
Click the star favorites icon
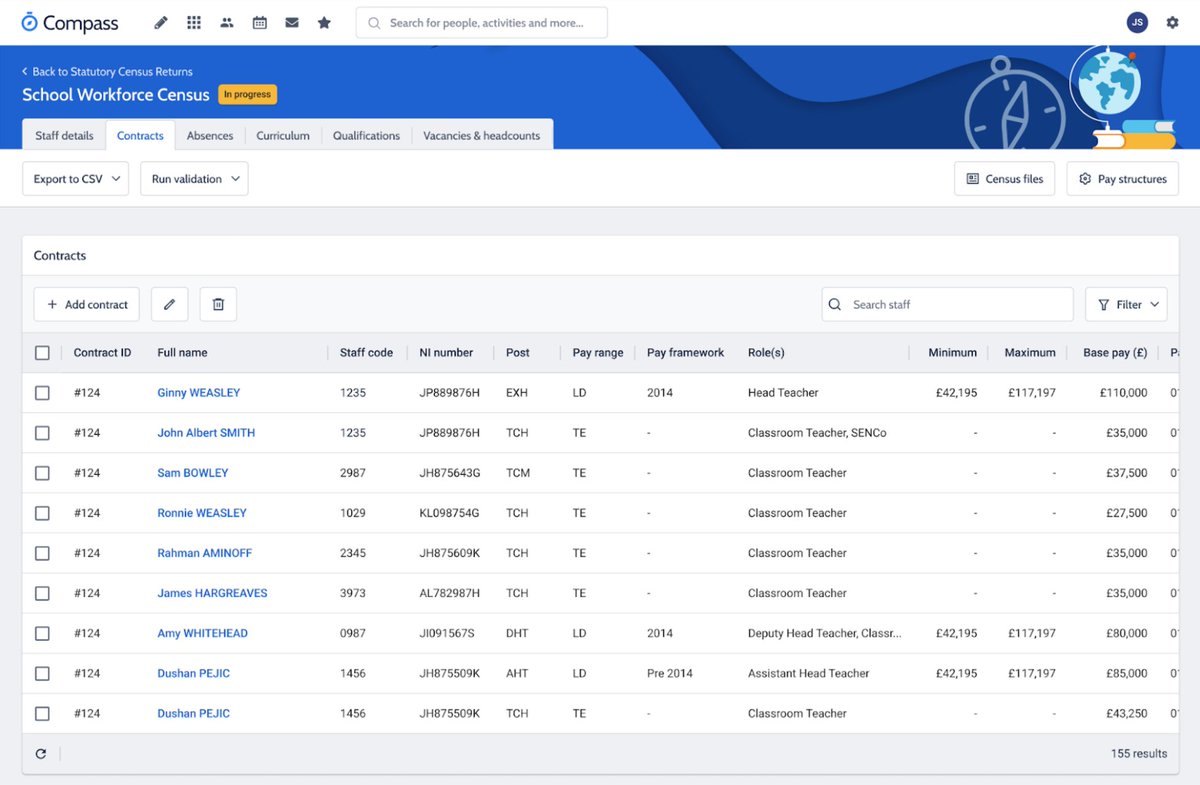[324, 22]
